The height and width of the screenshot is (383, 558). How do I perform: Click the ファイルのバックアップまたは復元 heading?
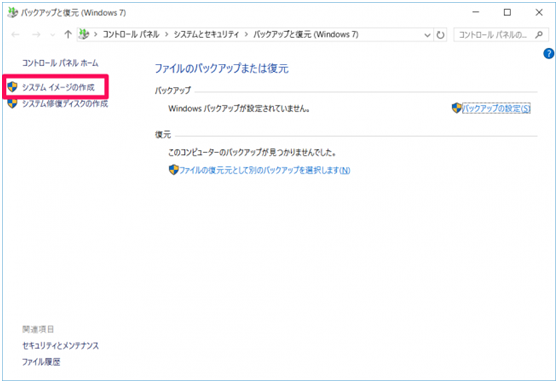[x=222, y=68]
